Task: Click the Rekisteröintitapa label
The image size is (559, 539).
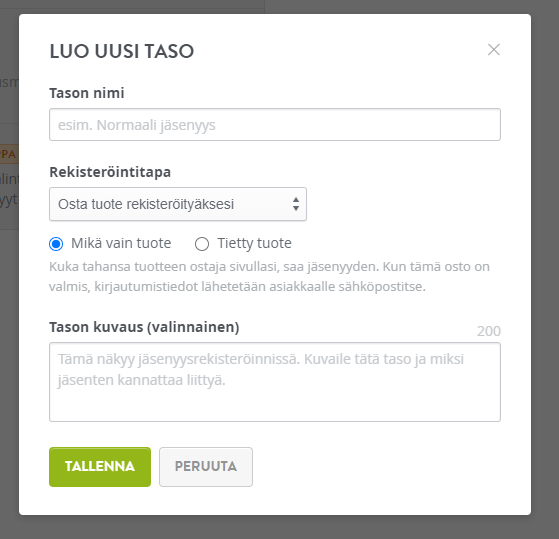Action: pos(110,172)
